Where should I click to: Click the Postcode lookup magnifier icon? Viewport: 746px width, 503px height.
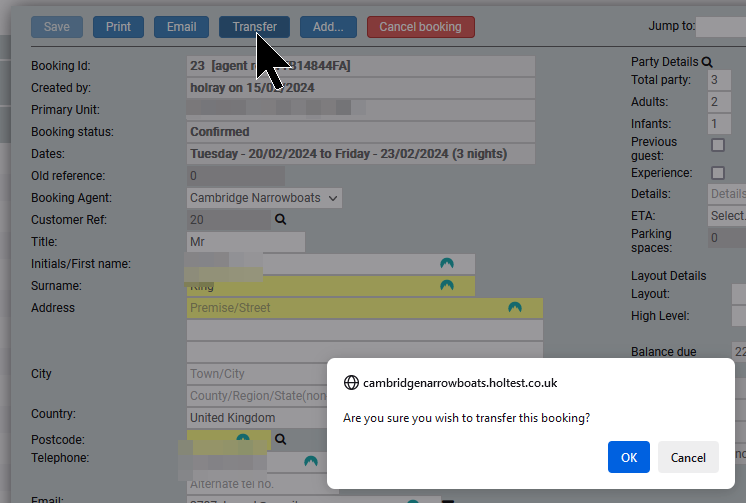[281, 439]
